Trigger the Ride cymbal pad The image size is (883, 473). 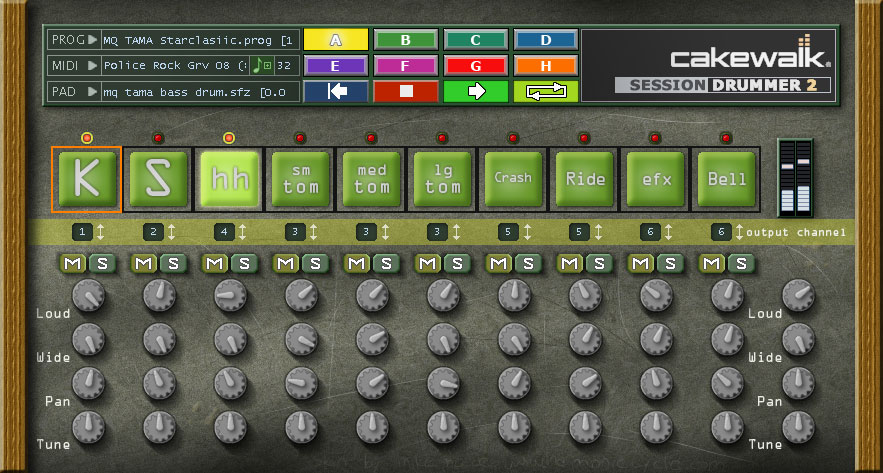(x=584, y=179)
